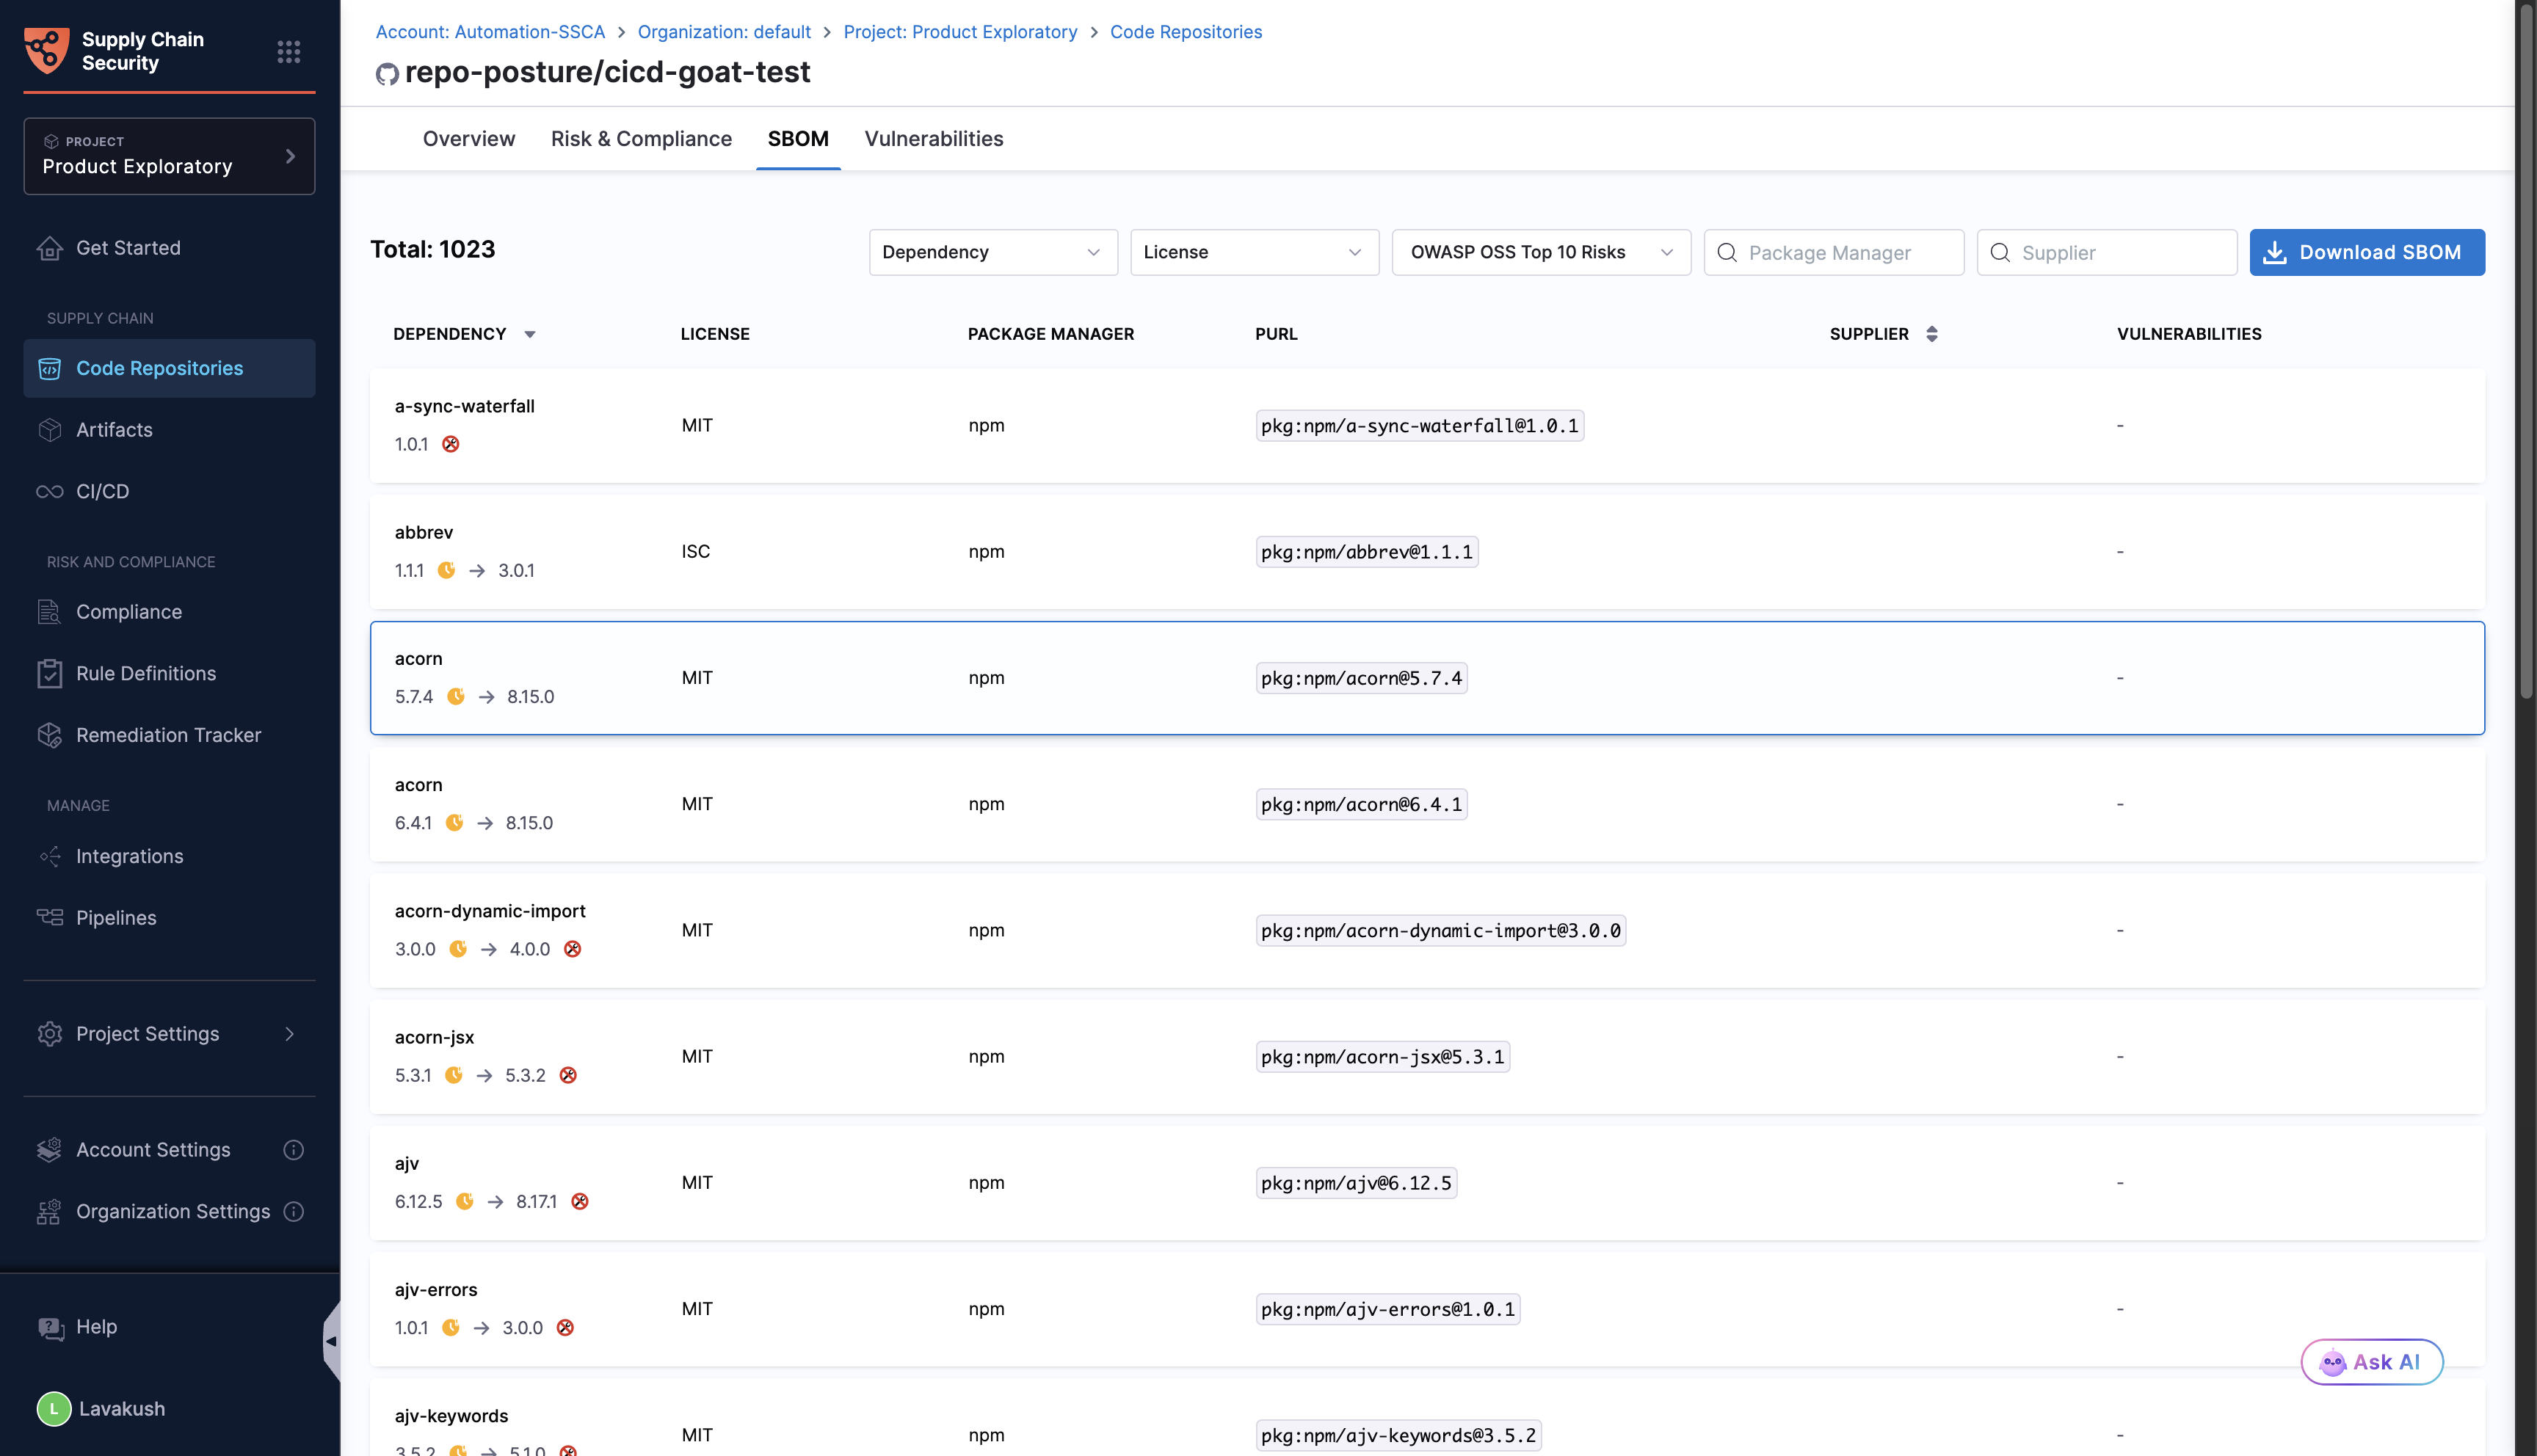This screenshot has height=1456, width=2537.
Task: Open the CI/CD infinity icon item
Action: pyautogui.click(x=49, y=491)
